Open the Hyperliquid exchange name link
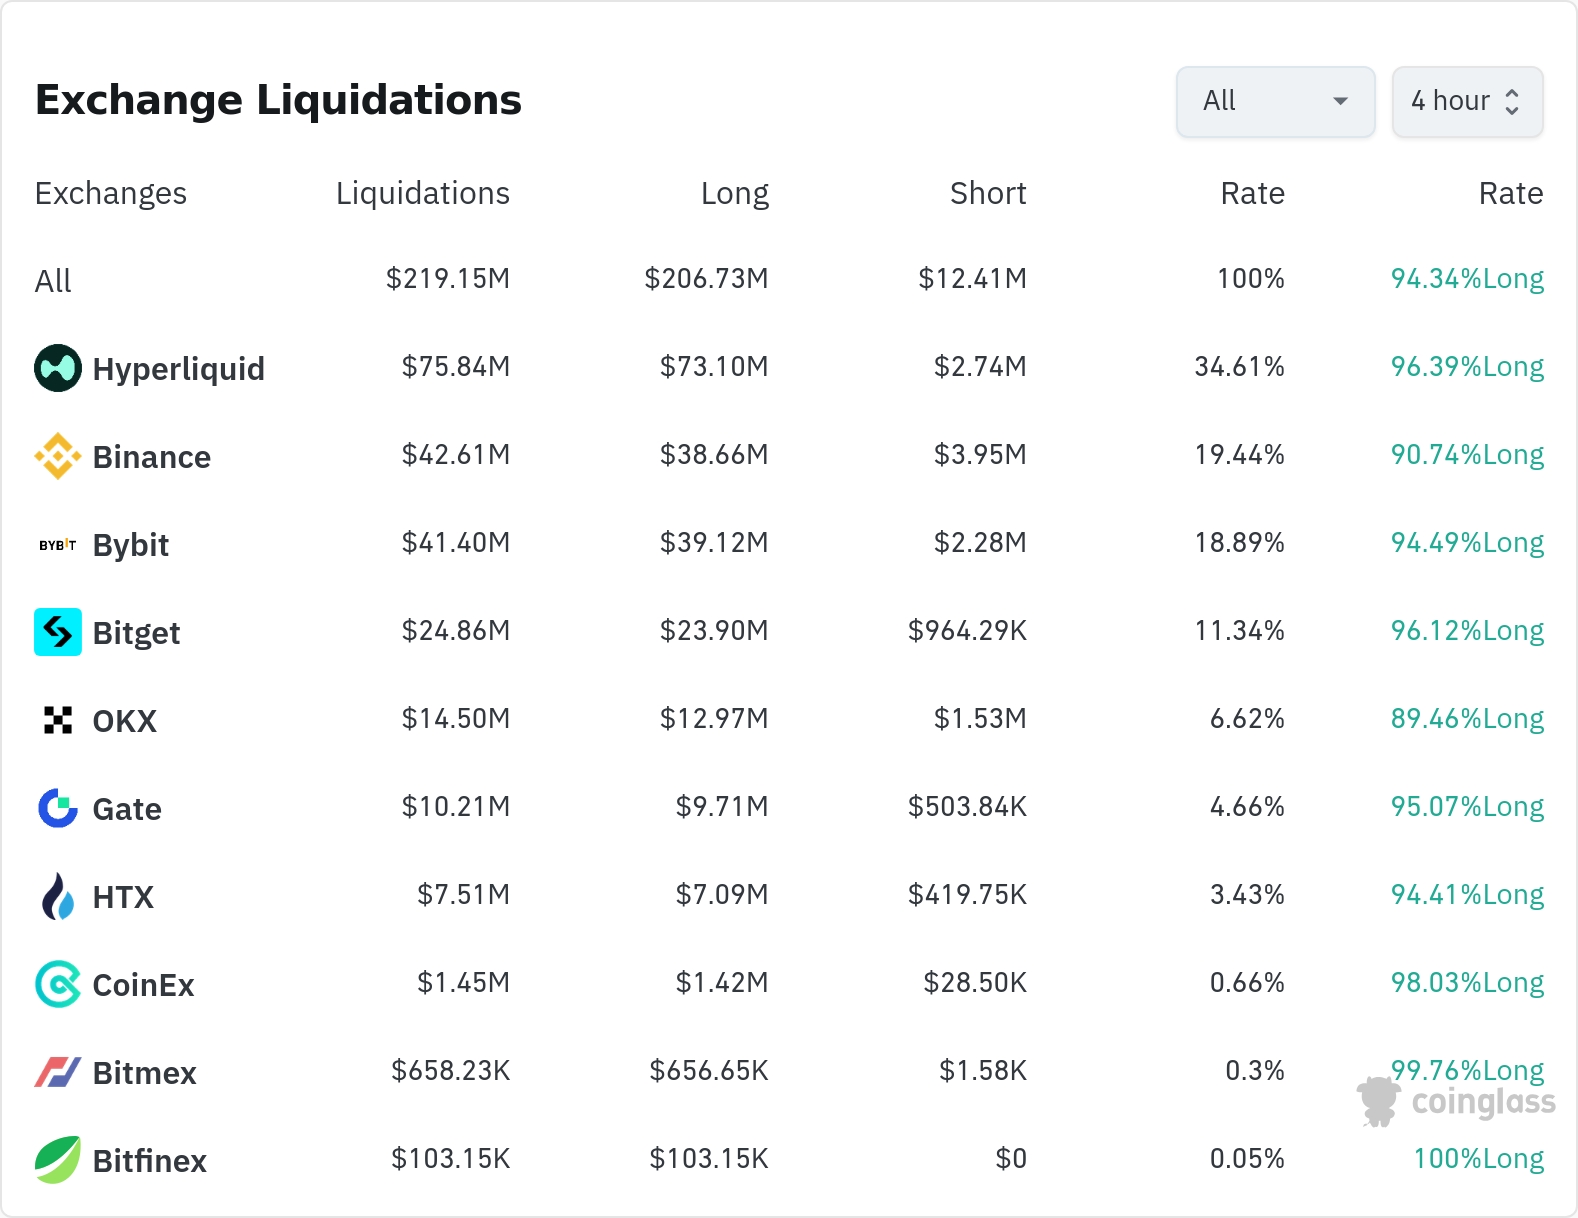This screenshot has height=1218, width=1578. [x=178, y=369]
